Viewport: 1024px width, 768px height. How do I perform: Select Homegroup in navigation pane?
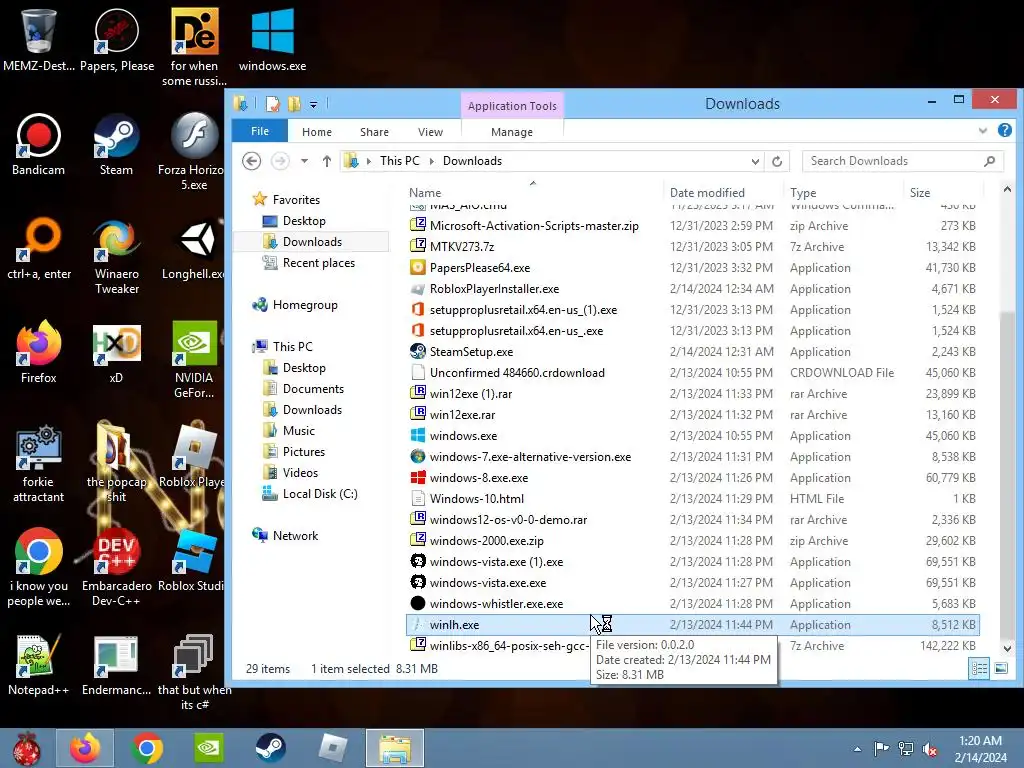[295, 305]
